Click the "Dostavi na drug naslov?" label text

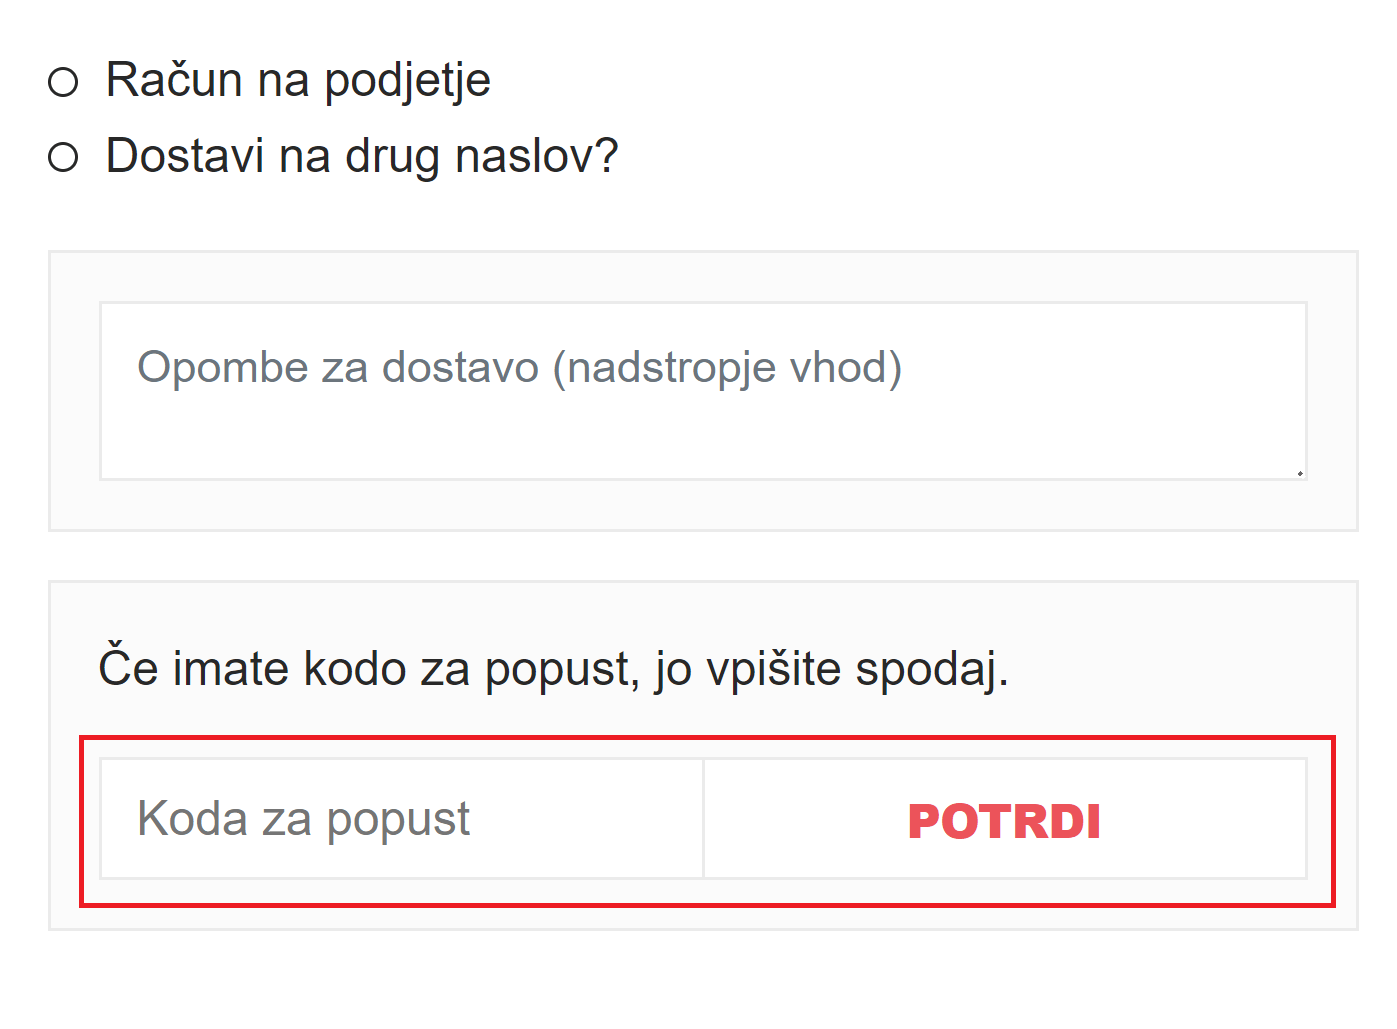click(x=362, y=156)
